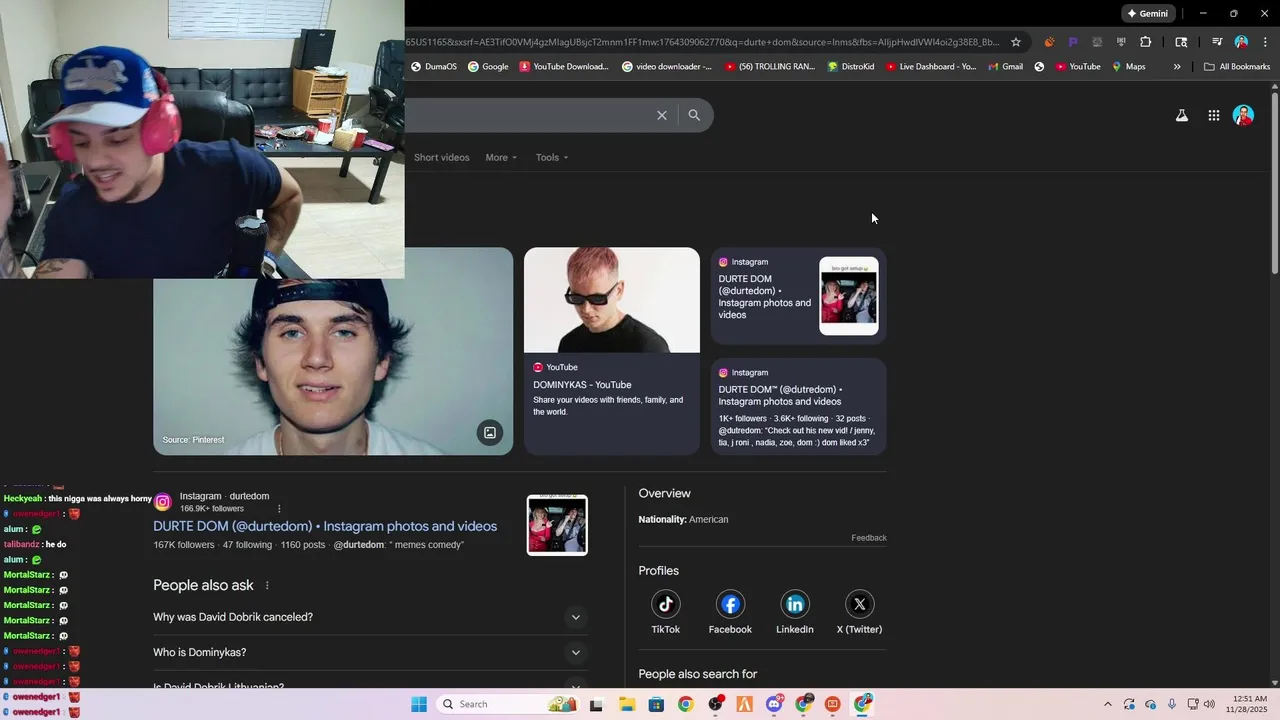This screenshot has height=720, width=1280.
Task: Expand "Why was David Dobrik canceled?"
Action: click(x=370, y=617)
